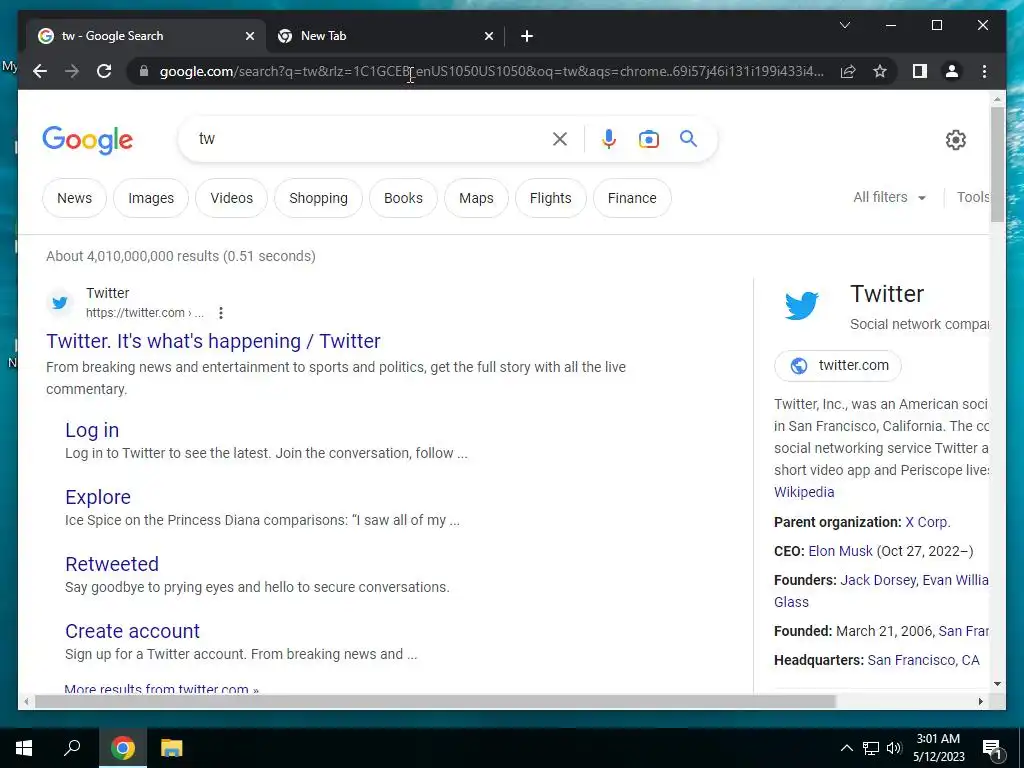The height and width of the screenshot is (768, 1024).
Task: Open the 'X Corp.' parent organization link
Action: 927,522
